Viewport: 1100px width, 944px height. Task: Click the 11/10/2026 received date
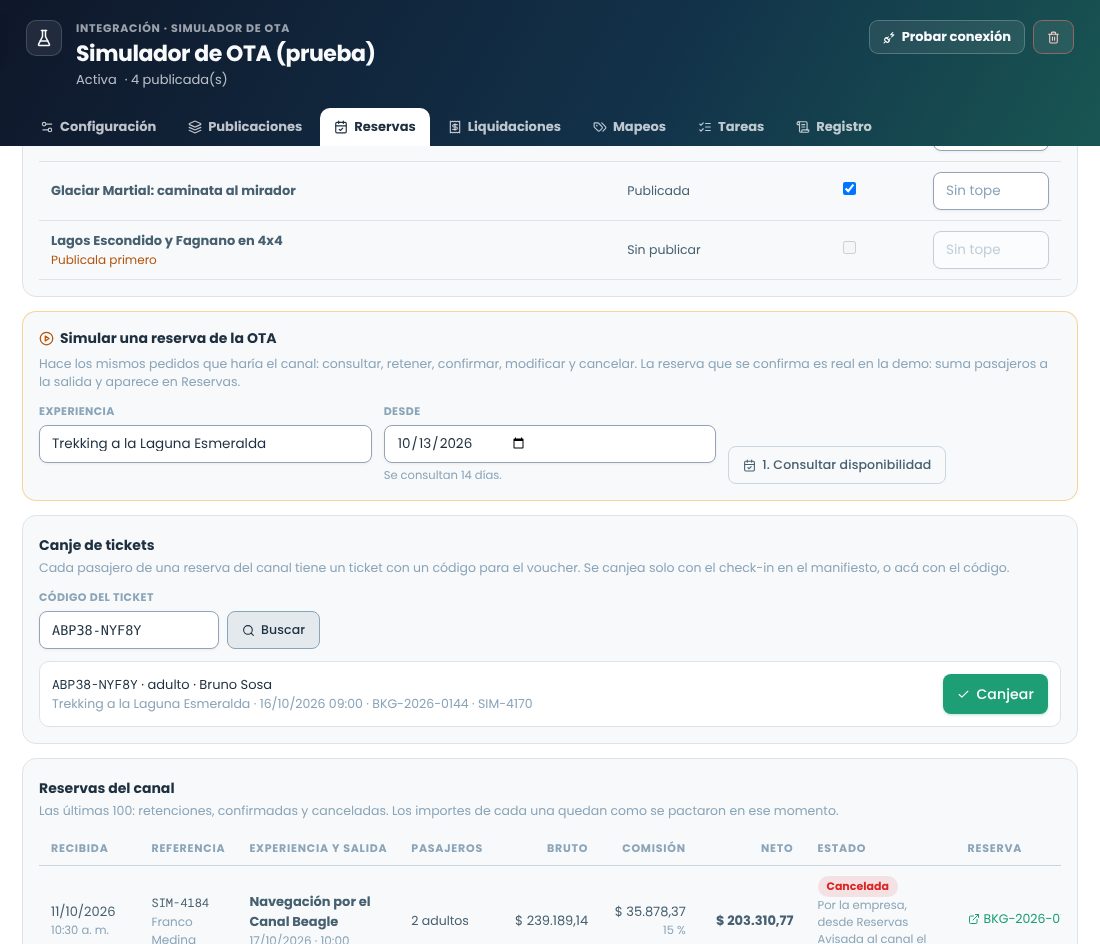pos(83,911)
